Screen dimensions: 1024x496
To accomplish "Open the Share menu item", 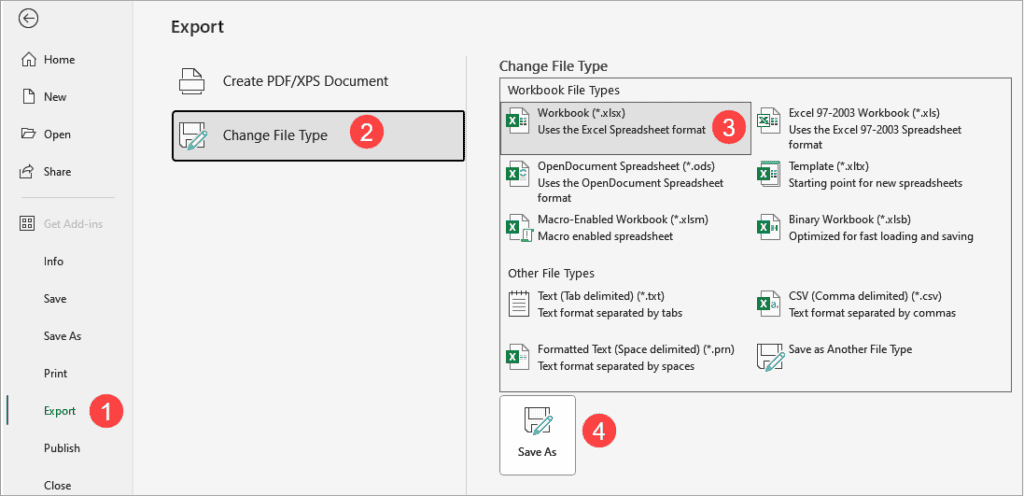I will click(57, 172).
